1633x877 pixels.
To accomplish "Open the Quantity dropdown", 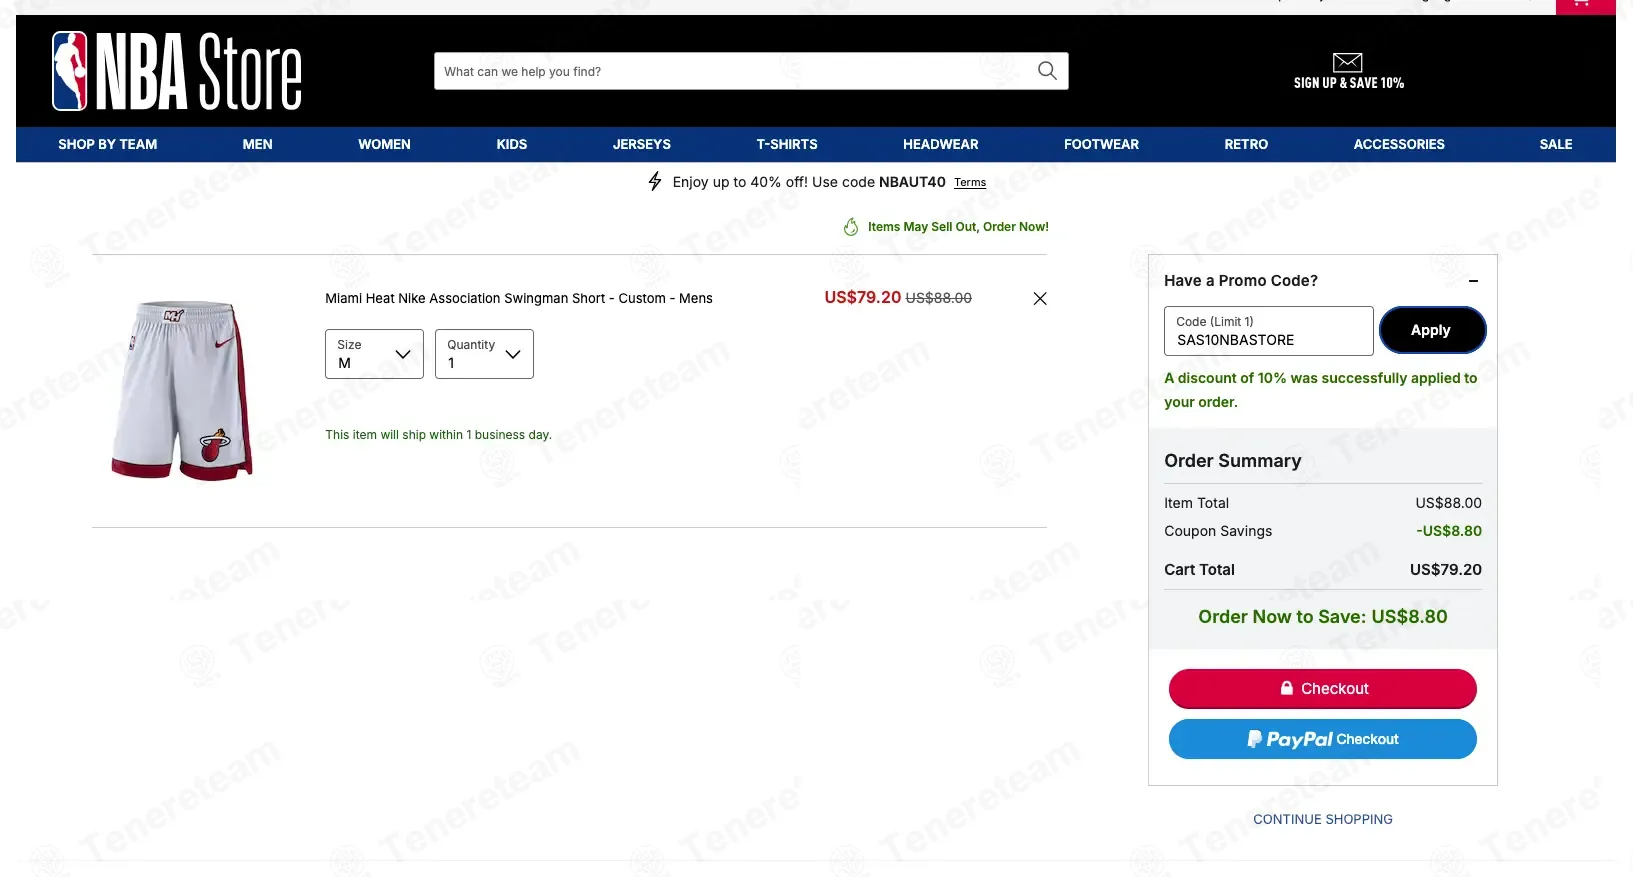I will [484, 354].
